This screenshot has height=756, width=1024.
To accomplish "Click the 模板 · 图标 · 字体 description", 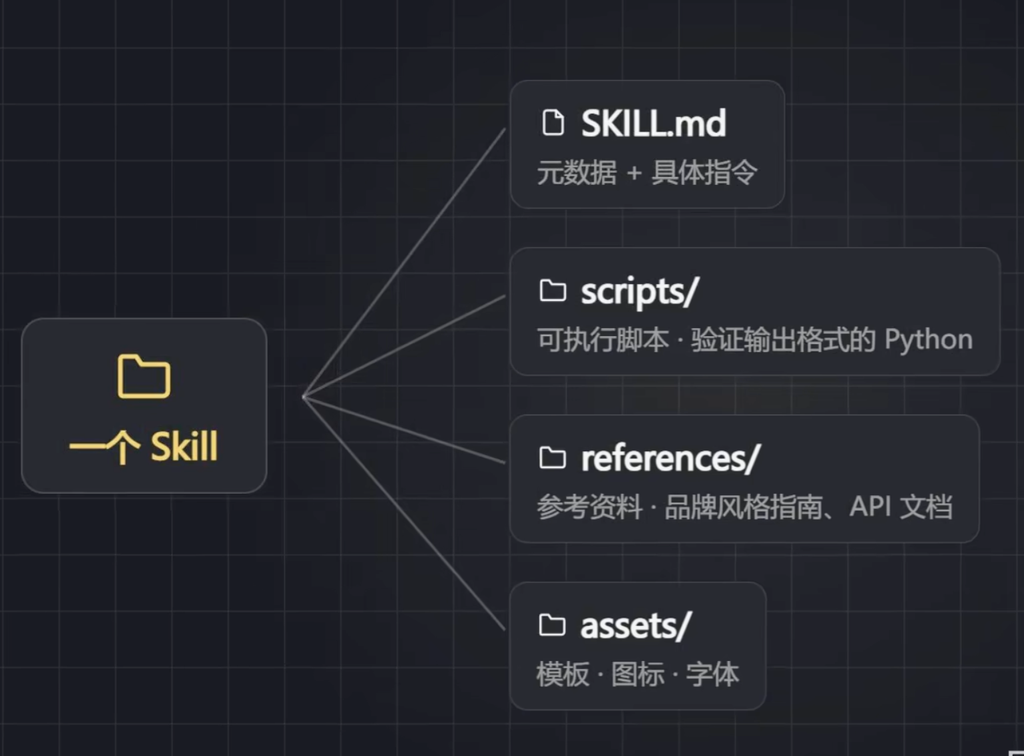I will pos(638,674).
